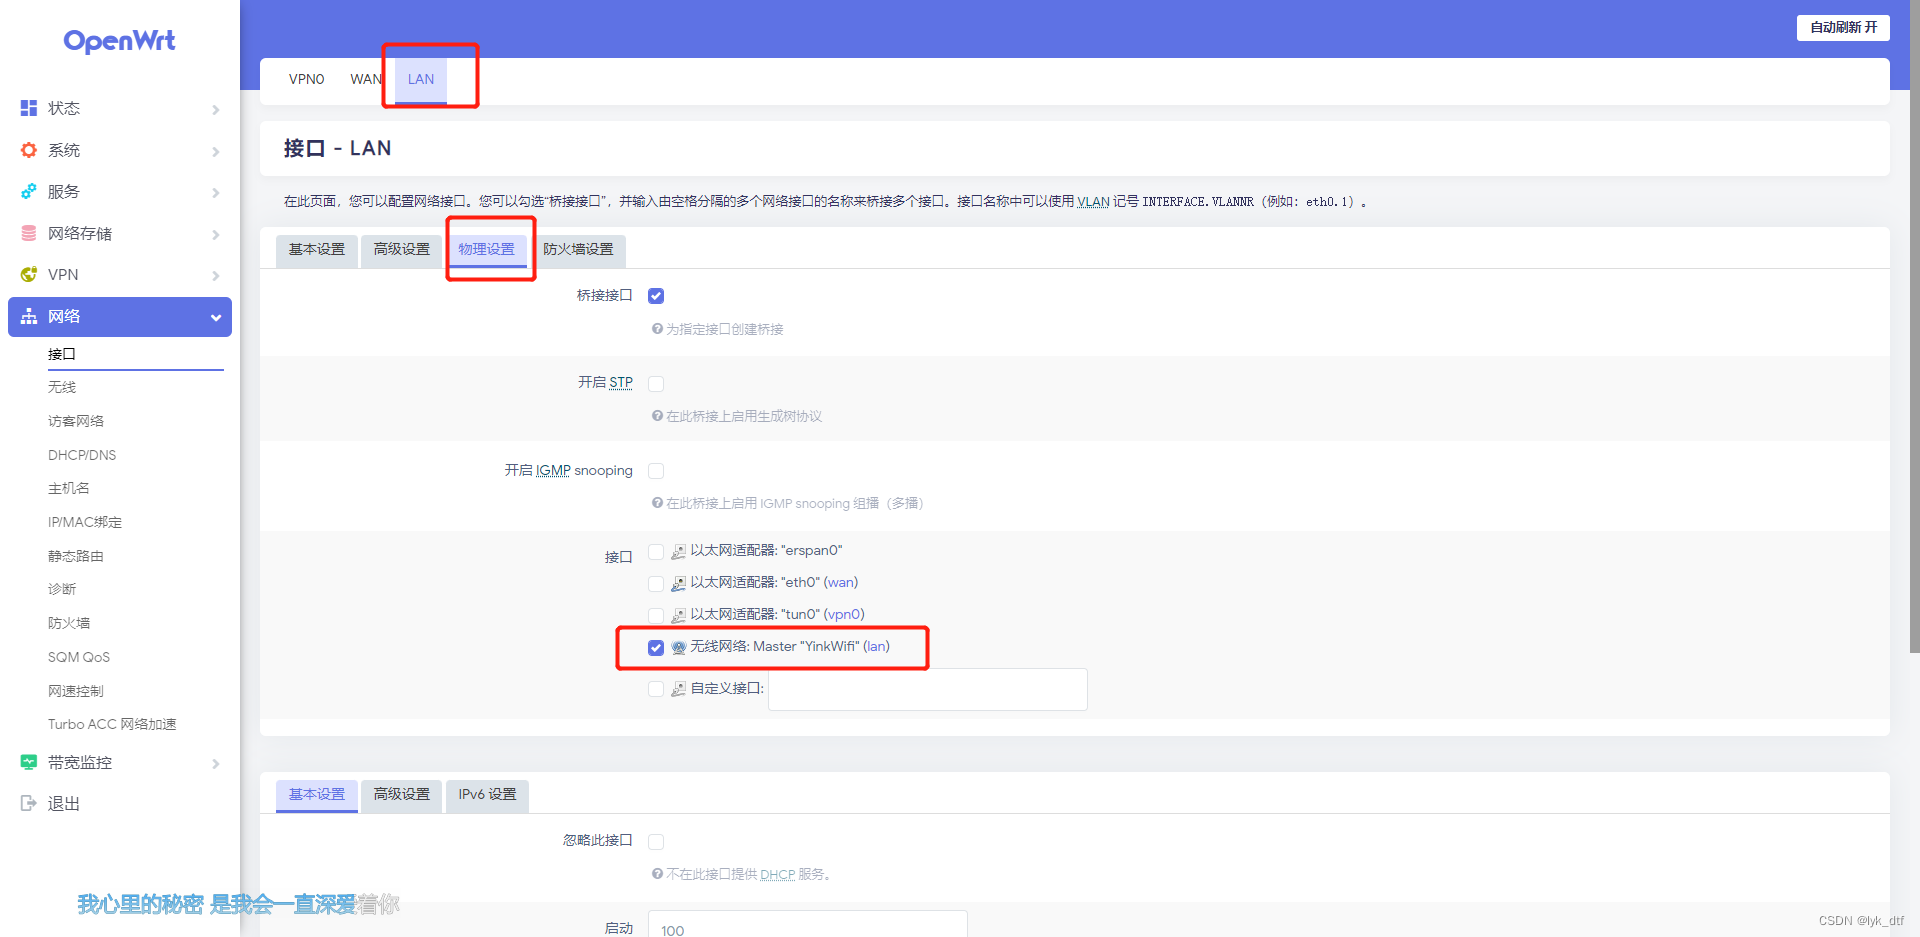Open the wan link next to eth0

(840, 582)
